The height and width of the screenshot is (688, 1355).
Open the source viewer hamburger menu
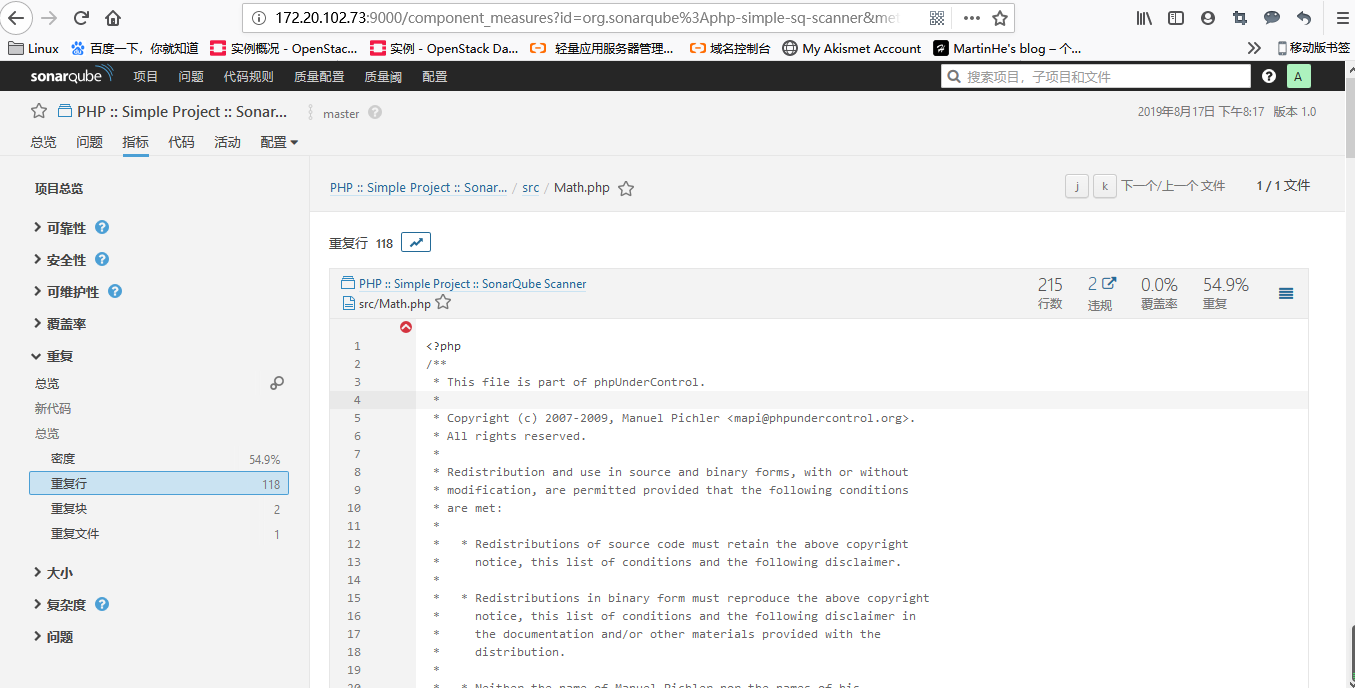point(1286,293)
